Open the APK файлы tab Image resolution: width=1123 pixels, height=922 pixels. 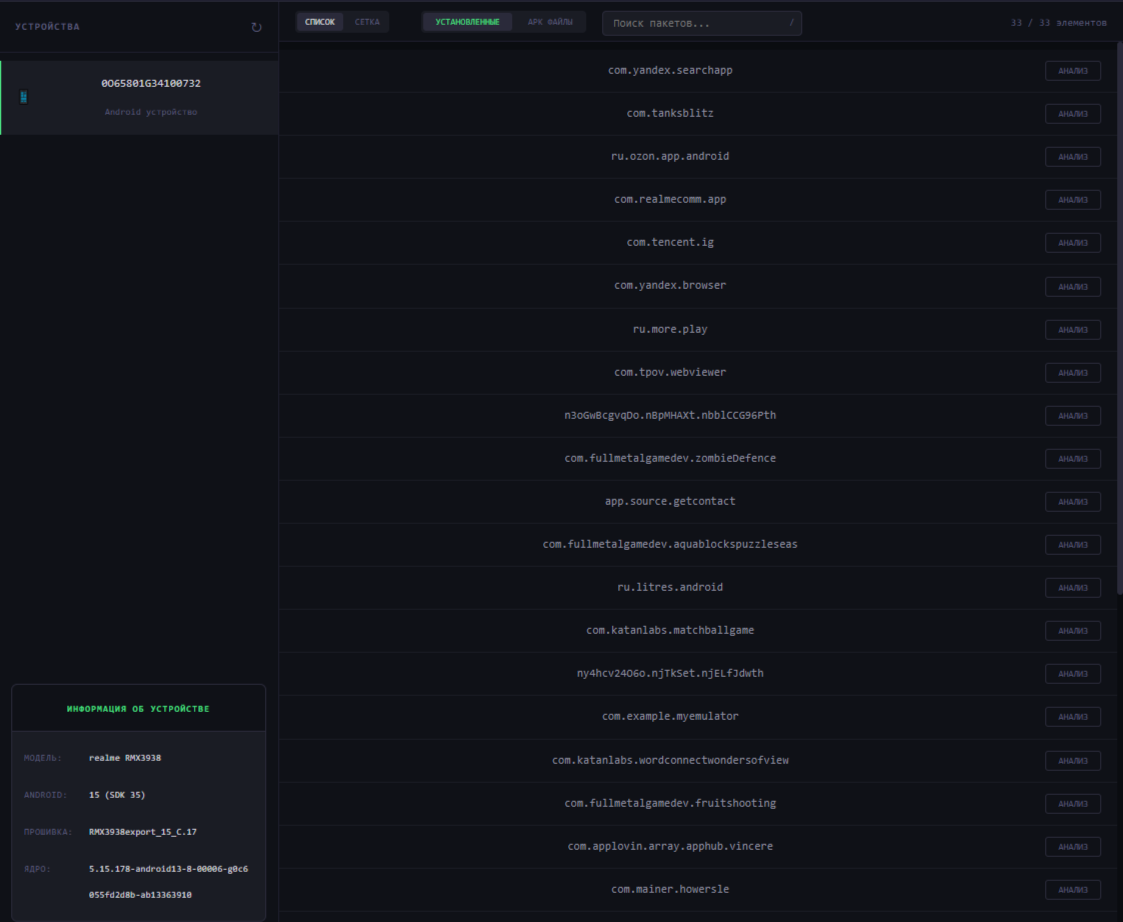550,22
